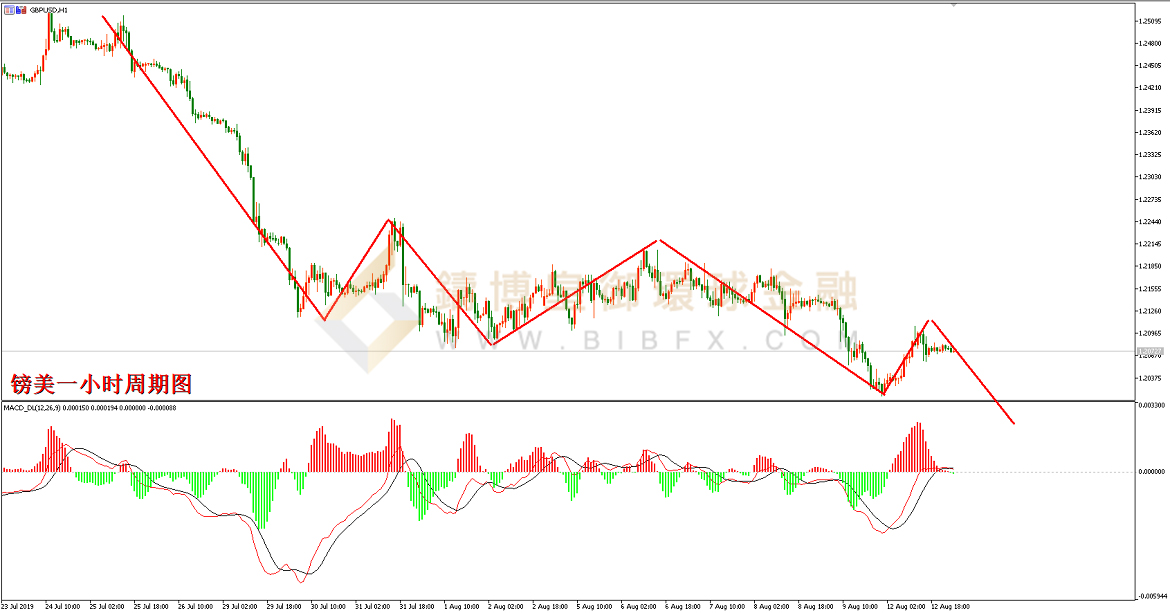1170x613 pixels.
Task: Click the 1.20375 price level on the axis
Action: click(1150, 378)
